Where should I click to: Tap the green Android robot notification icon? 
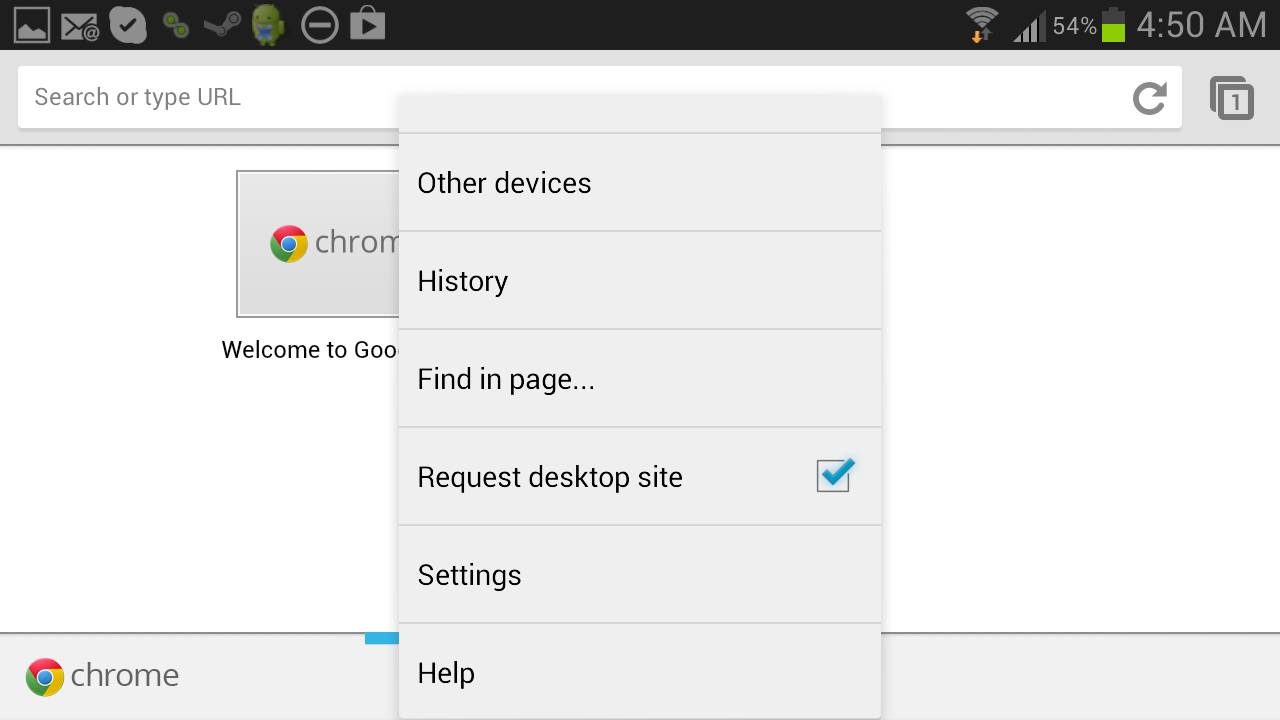[x=268, y=25]
